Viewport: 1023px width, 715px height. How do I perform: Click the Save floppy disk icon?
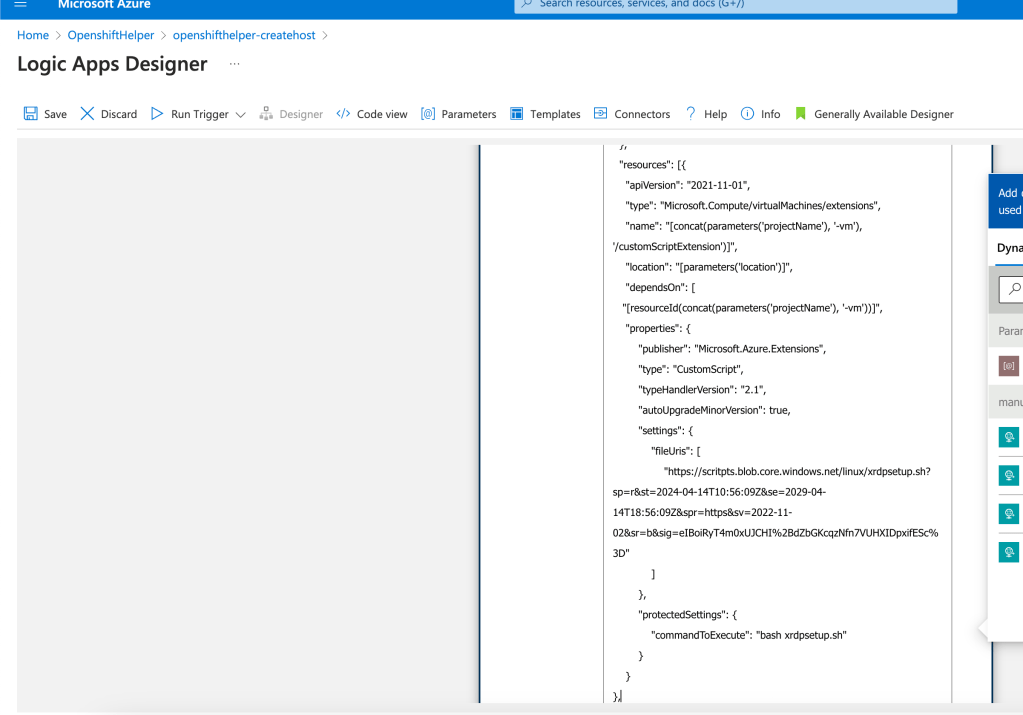[x=31, y=114]
